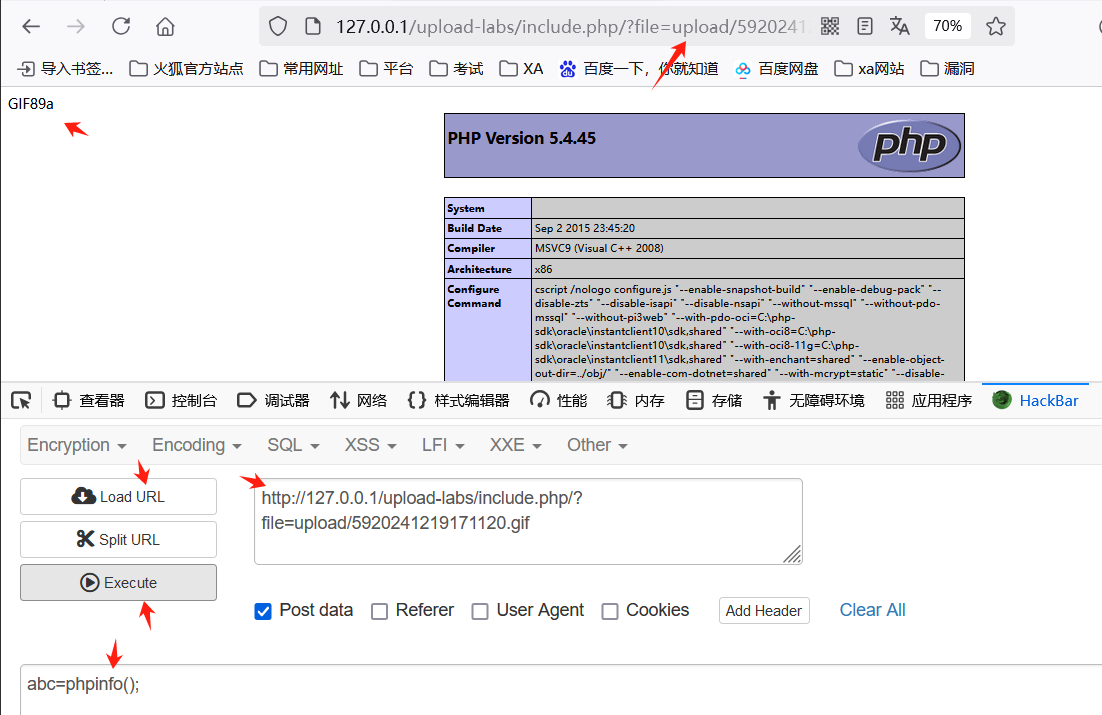Image resolution: width=1102 pixels, height=715 pixels.
Task: Switch to the 无障碍环境 accessibility tab
Action: pos(814,401)
